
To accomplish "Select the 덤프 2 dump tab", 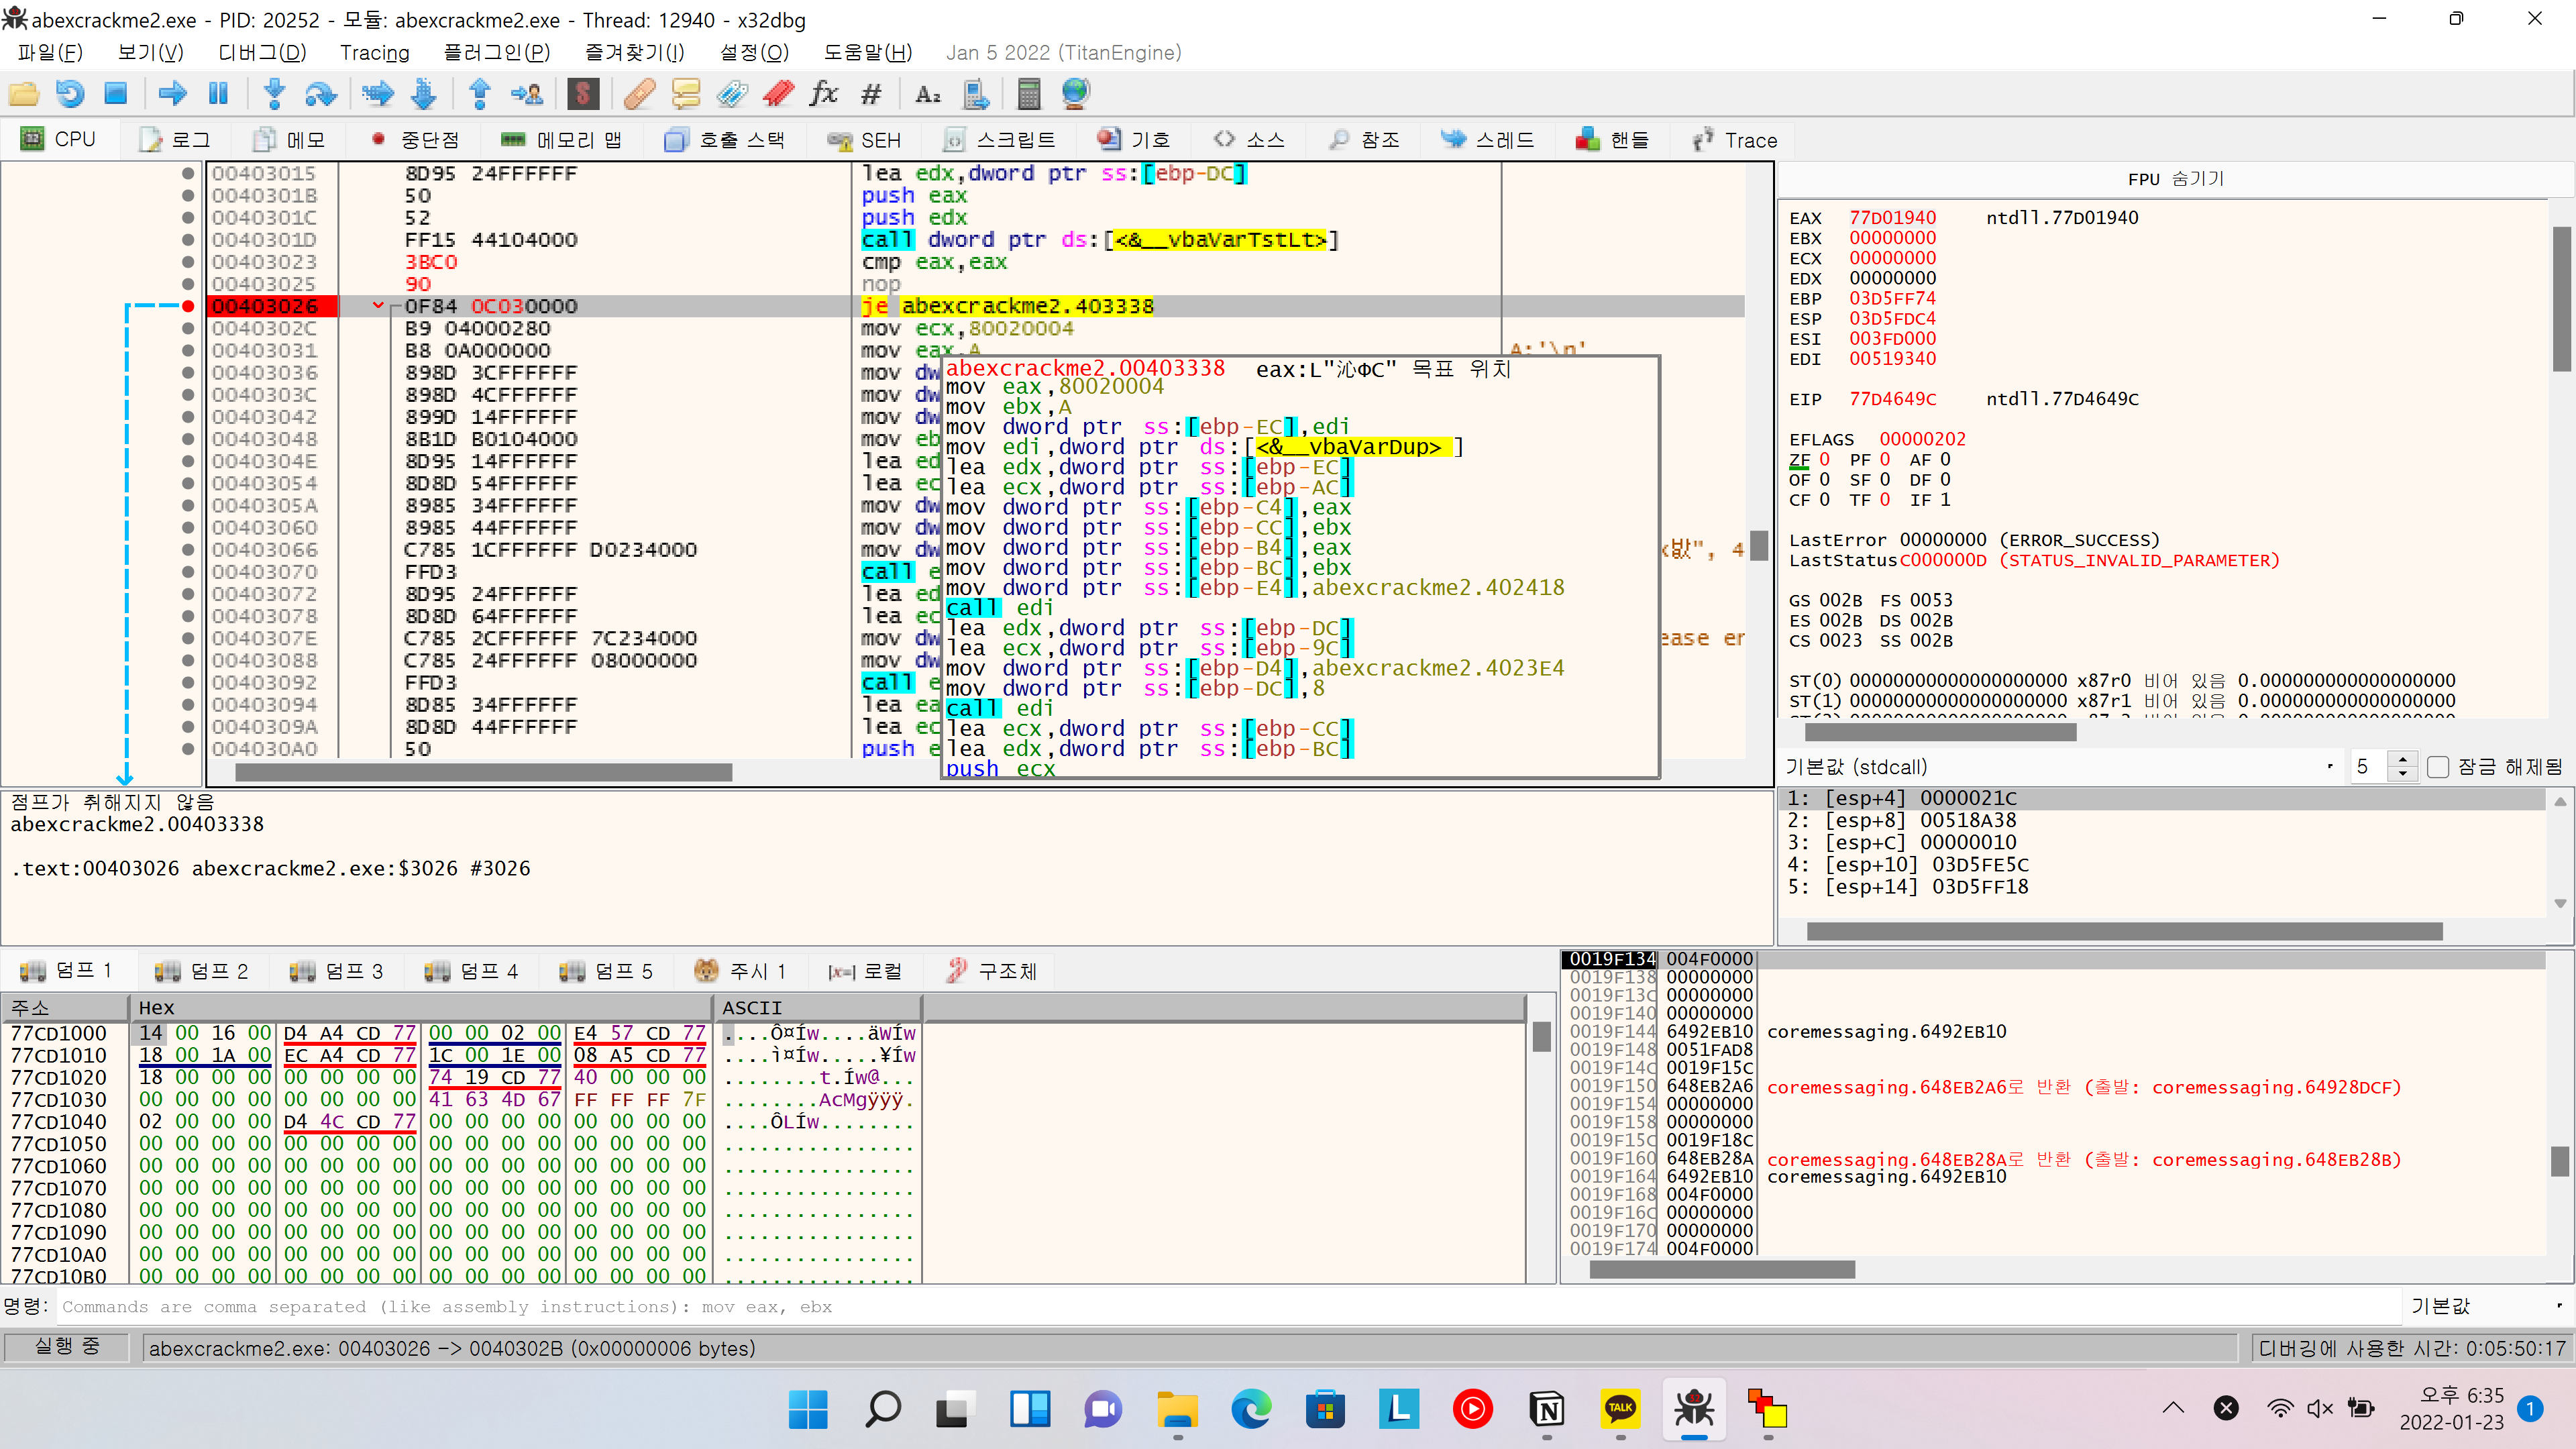I will [x=201, y=971].
